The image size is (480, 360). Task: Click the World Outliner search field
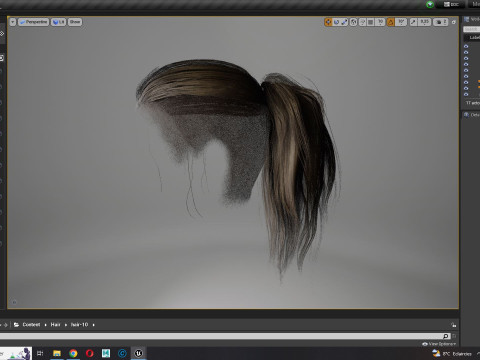pyautogui.click(x=471, y=29)
